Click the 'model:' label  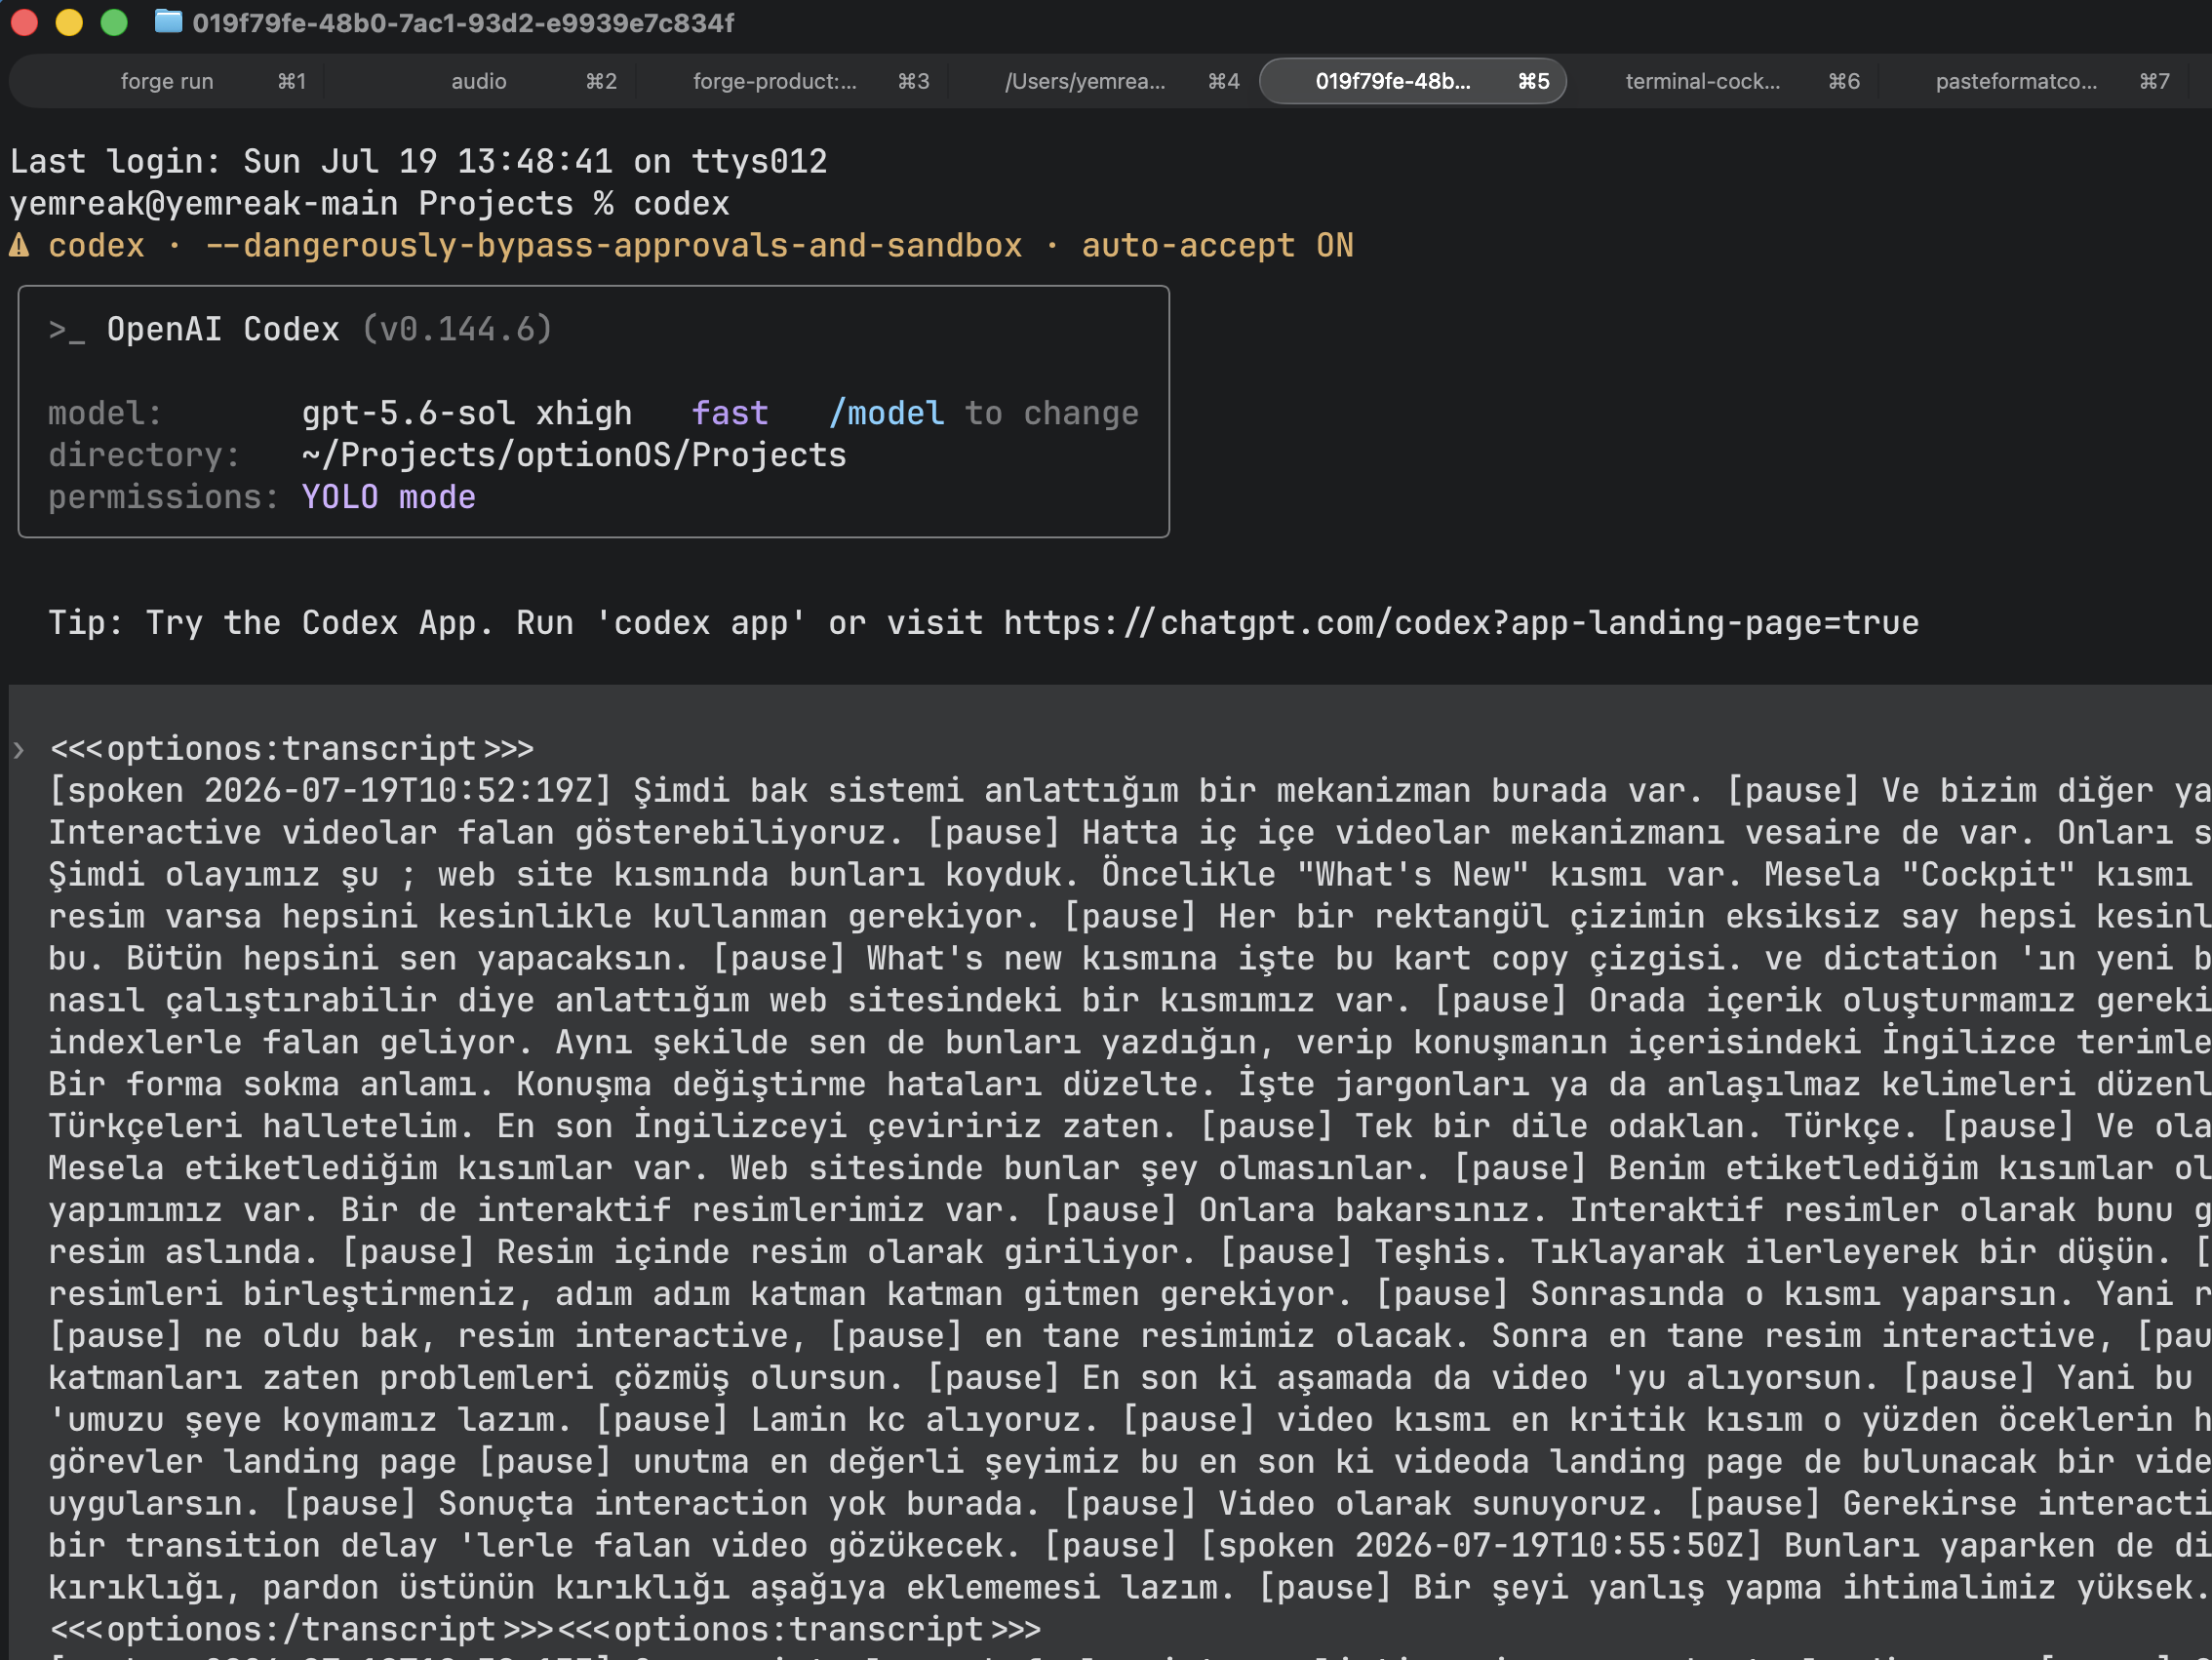105,413
